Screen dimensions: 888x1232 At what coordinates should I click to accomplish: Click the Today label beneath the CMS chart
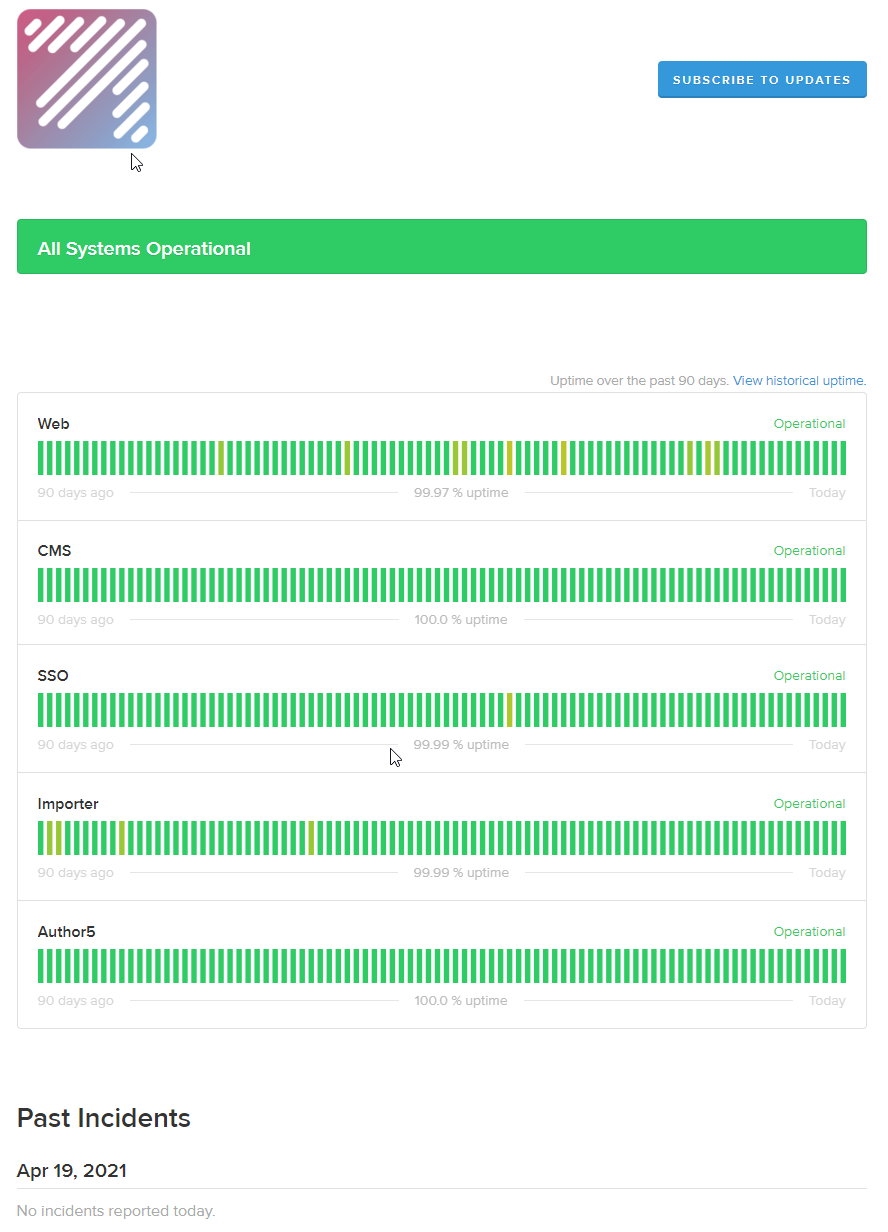click(827, 619)
